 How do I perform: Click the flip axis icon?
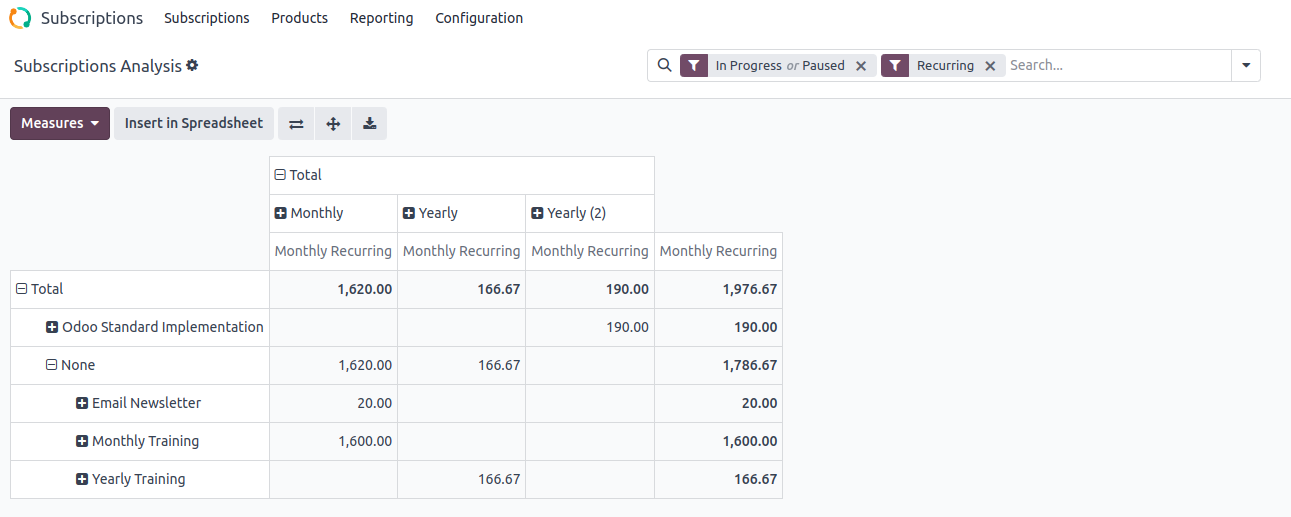[x=296, y=124]
